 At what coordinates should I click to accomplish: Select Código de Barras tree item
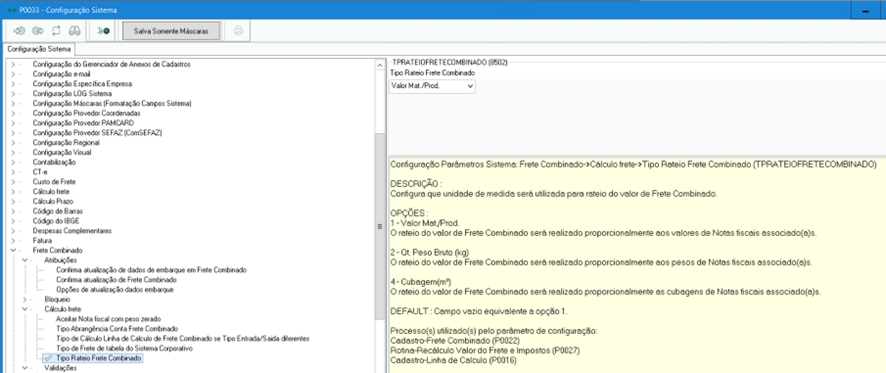tap(58, 211)
